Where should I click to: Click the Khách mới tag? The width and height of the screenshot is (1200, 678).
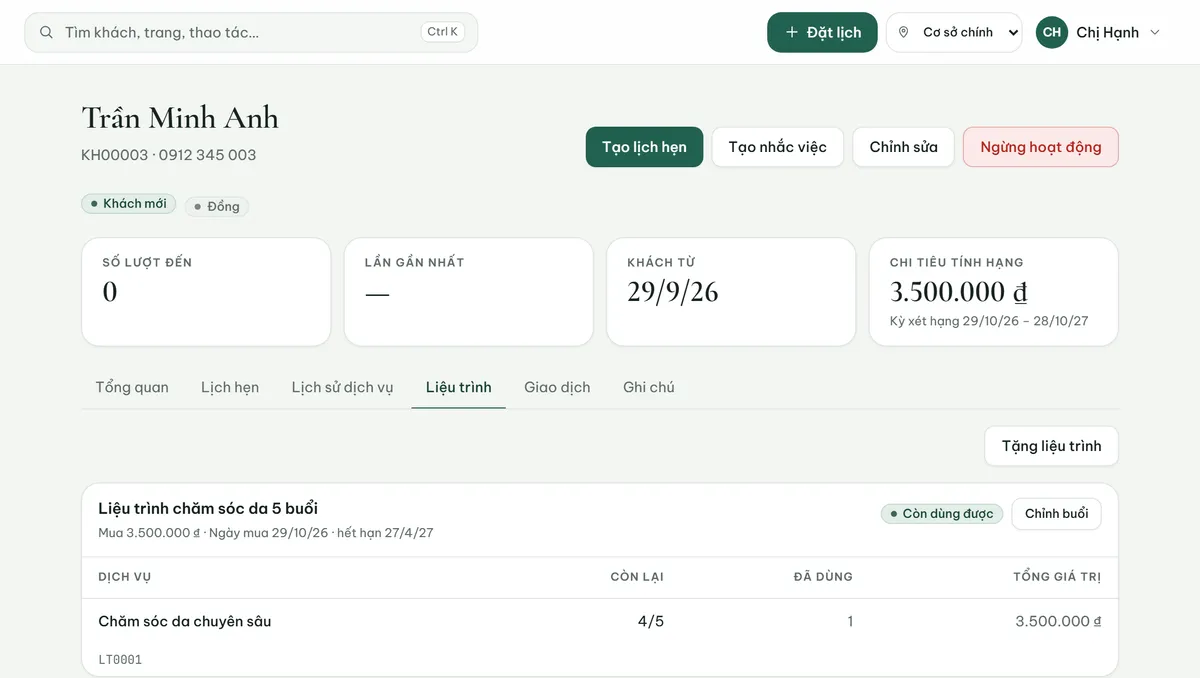click(129, 204)
